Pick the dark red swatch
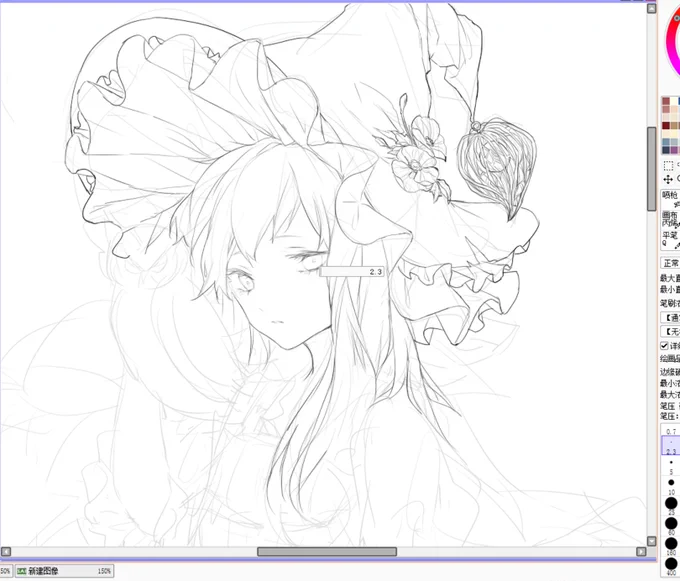The width and height of the screenshot is (680, 581). (667, 126)
